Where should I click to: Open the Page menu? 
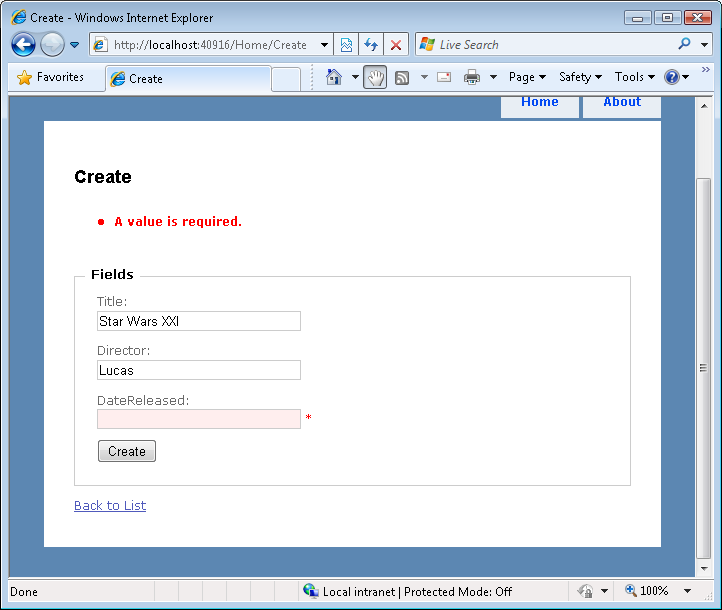click(x=527, y=77)
